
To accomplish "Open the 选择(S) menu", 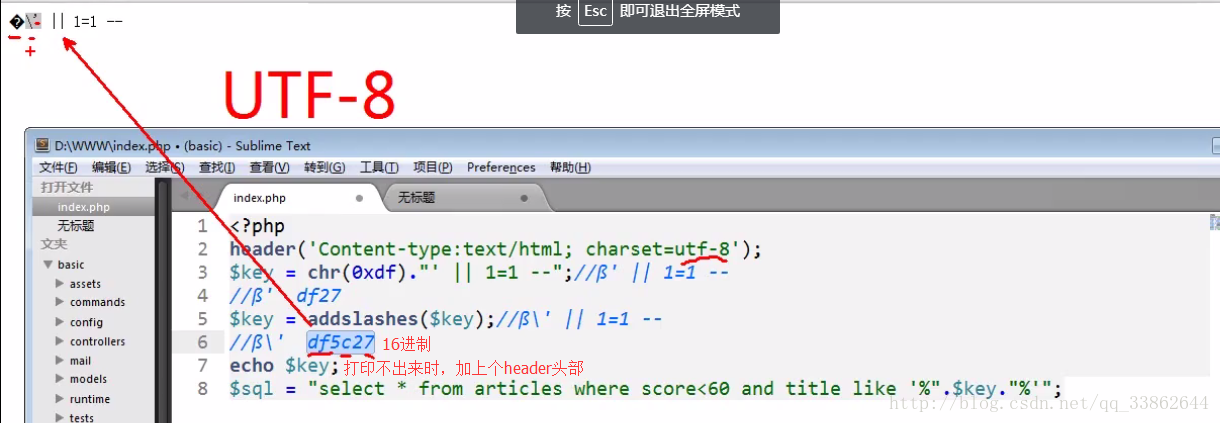I will [164, 167].
